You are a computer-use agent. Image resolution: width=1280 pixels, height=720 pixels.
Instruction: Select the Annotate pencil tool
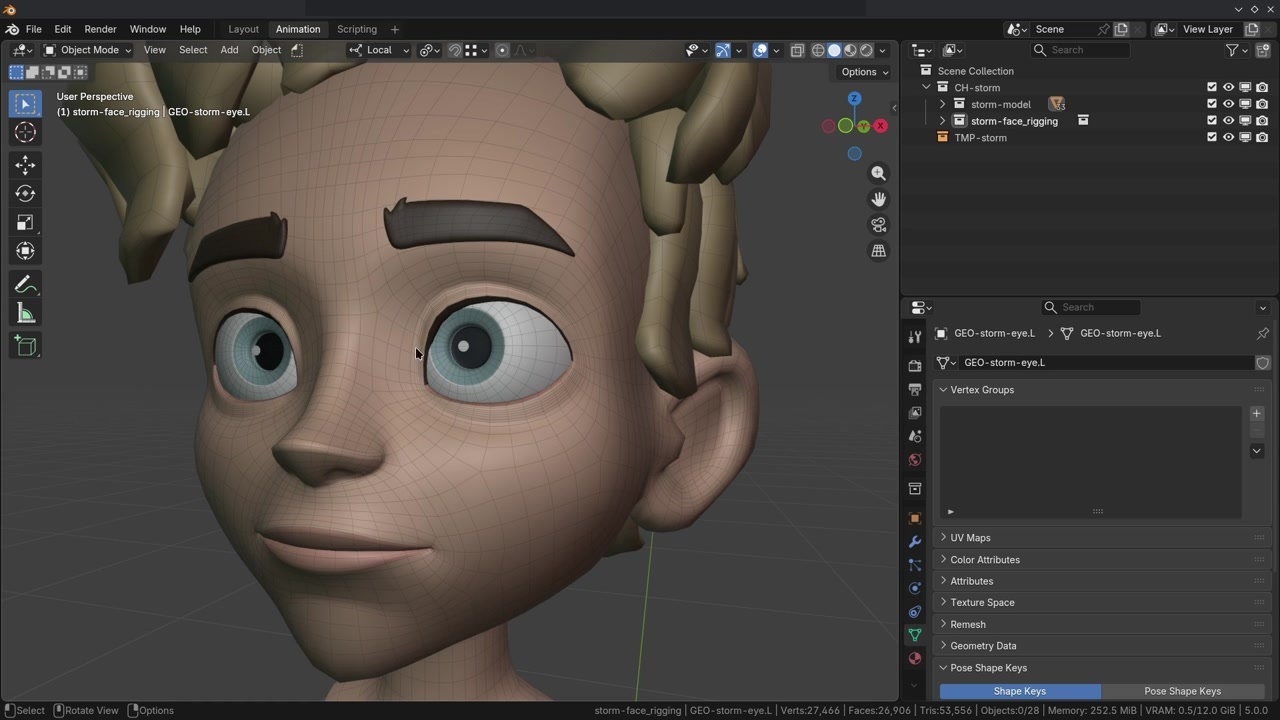click(26, 285)
